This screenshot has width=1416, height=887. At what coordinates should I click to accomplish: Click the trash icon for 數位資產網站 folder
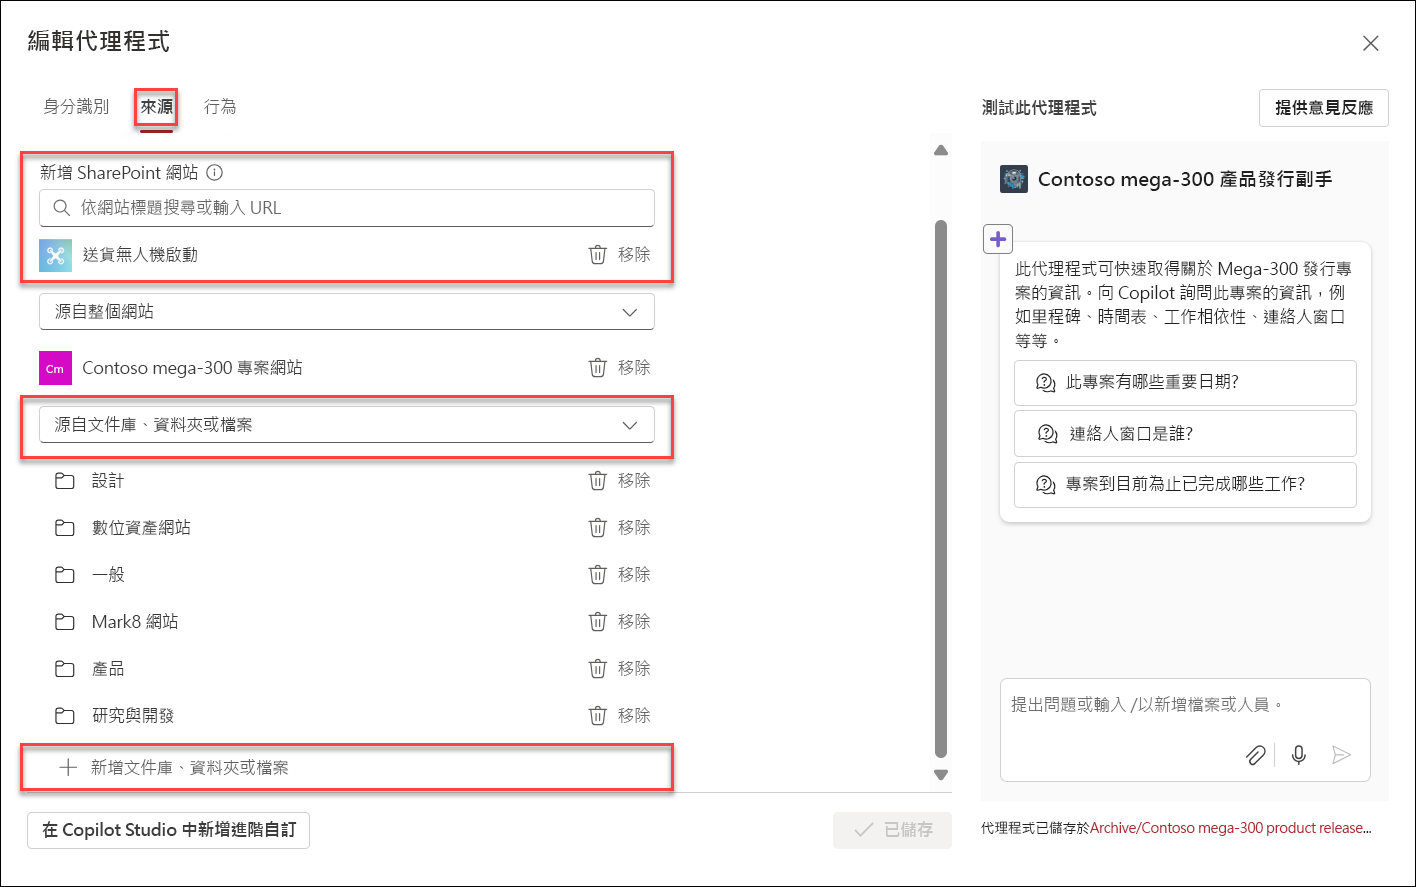click(597, 527)
